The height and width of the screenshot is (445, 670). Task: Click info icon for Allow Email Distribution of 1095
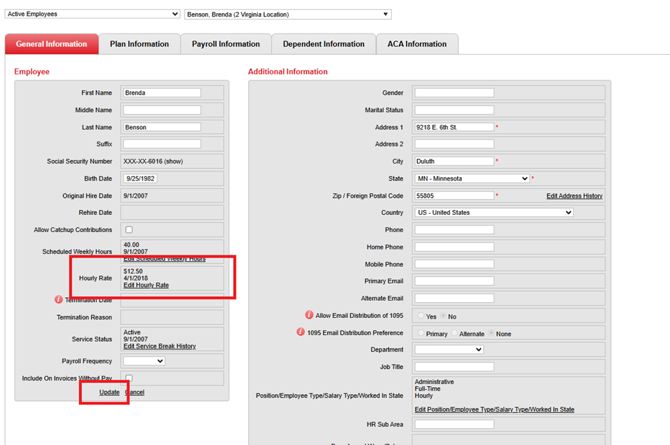click(x=309, y=315)
